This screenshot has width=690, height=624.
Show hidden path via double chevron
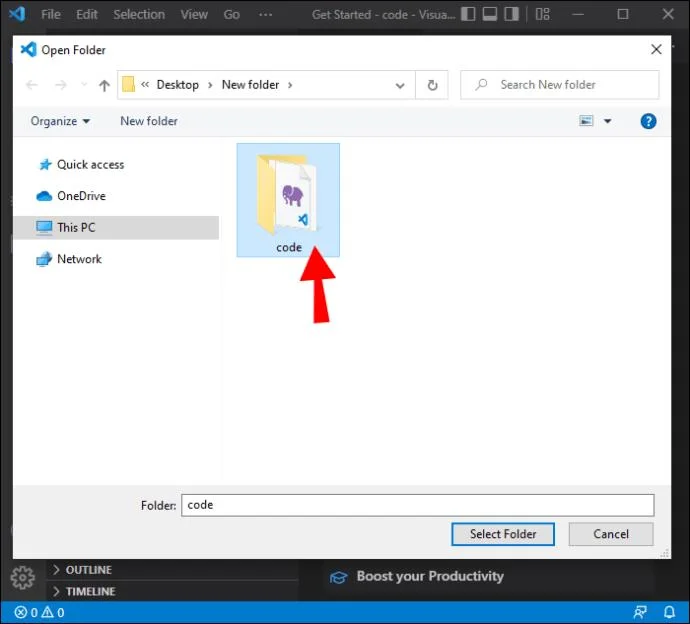[145, 84]
